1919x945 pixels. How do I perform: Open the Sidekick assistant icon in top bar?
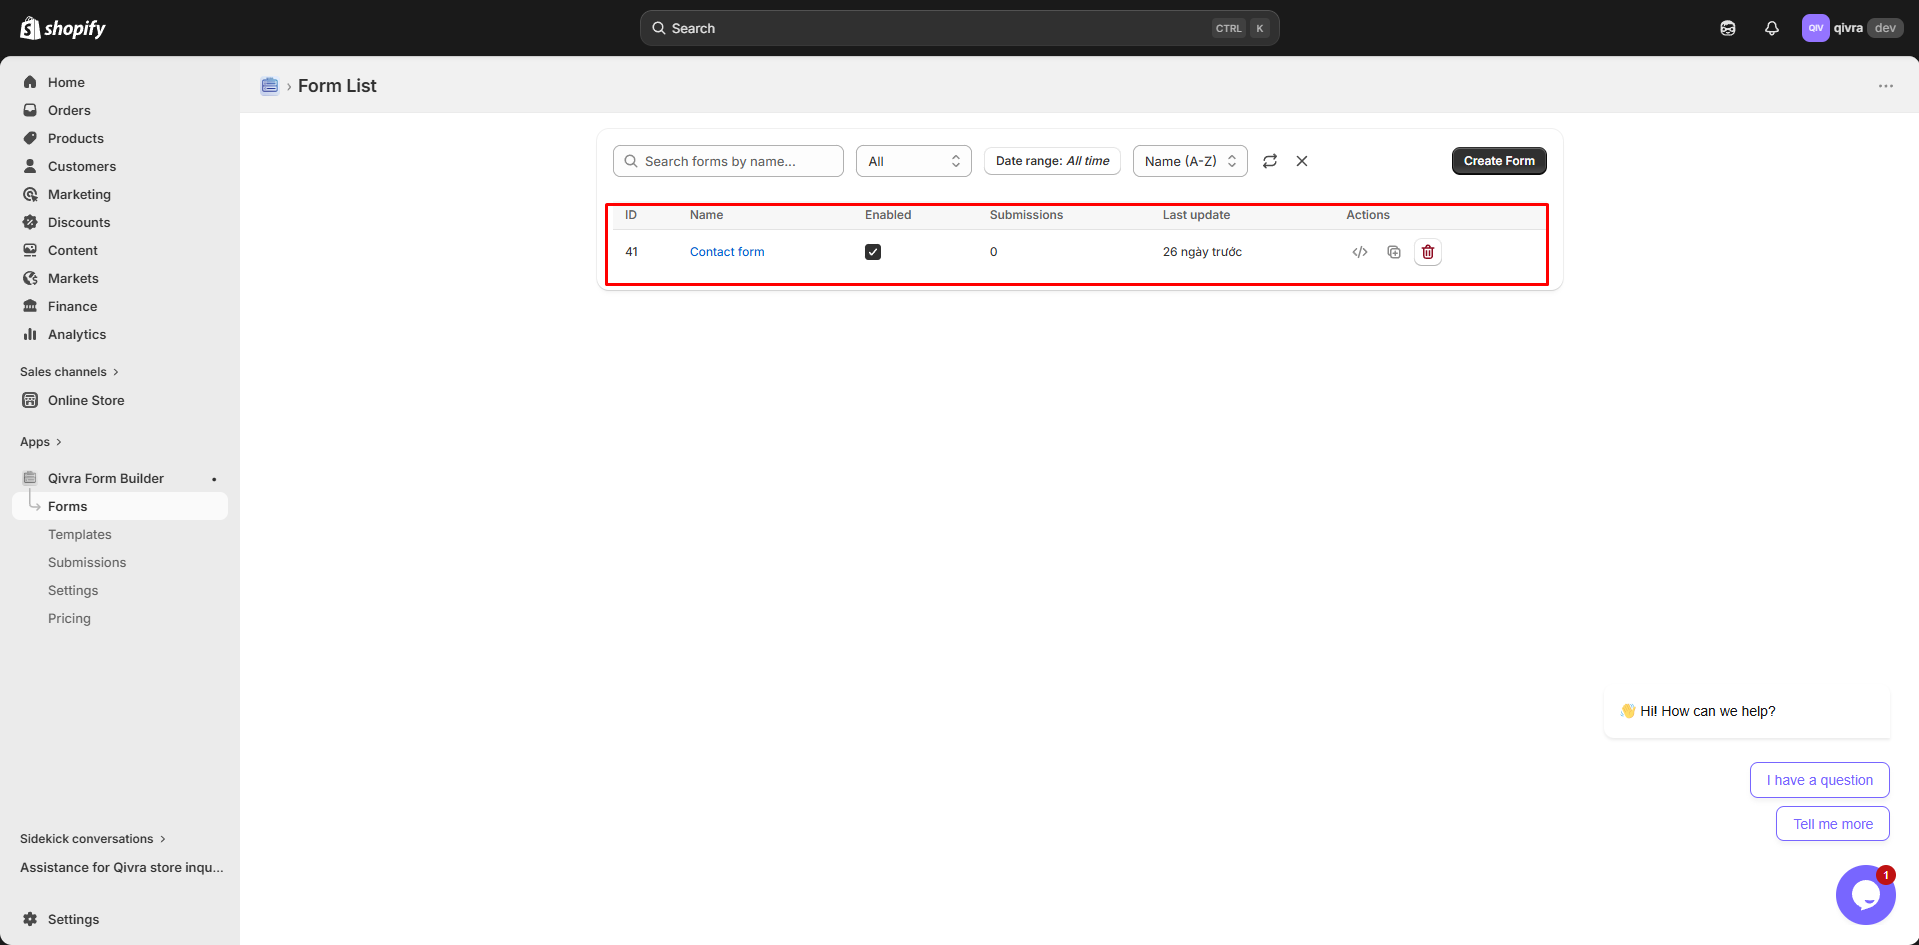[x=1728, y=28]
